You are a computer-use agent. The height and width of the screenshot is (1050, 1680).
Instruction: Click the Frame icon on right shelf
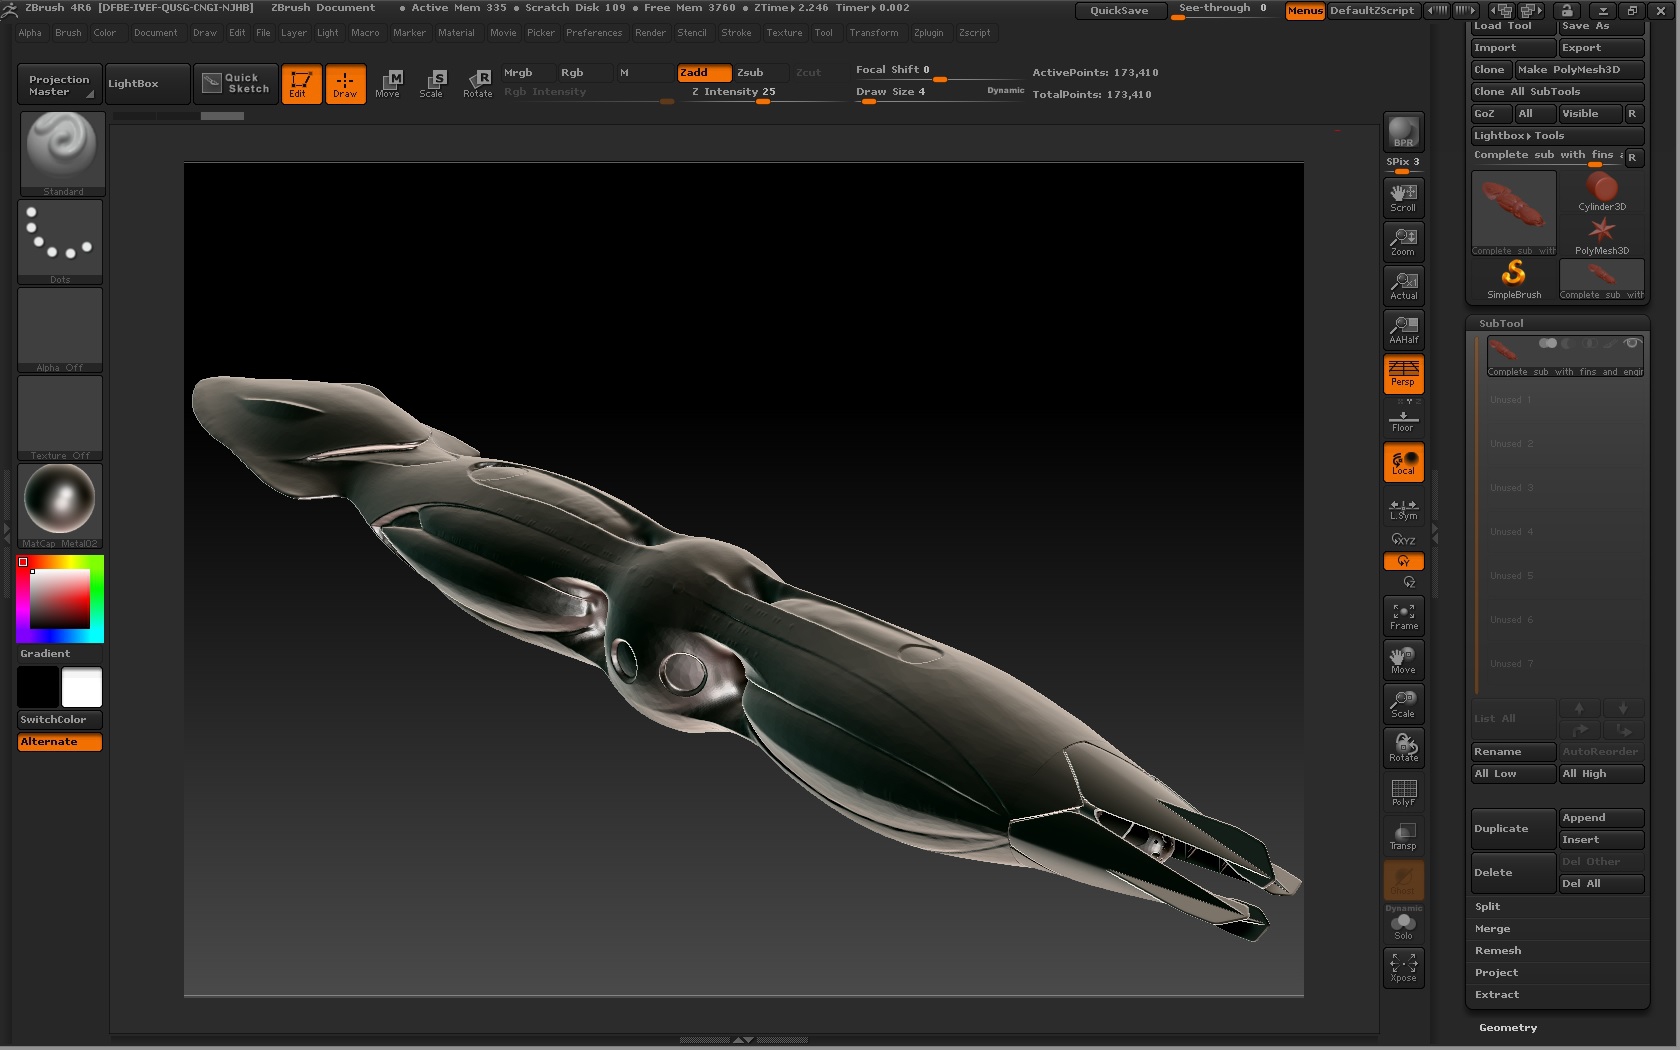[1402, 615]
